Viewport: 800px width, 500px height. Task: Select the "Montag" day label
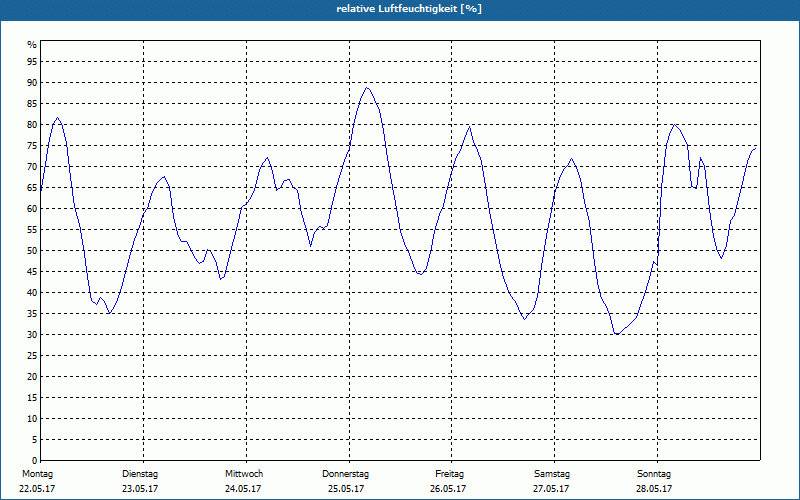tap(37, 474)
